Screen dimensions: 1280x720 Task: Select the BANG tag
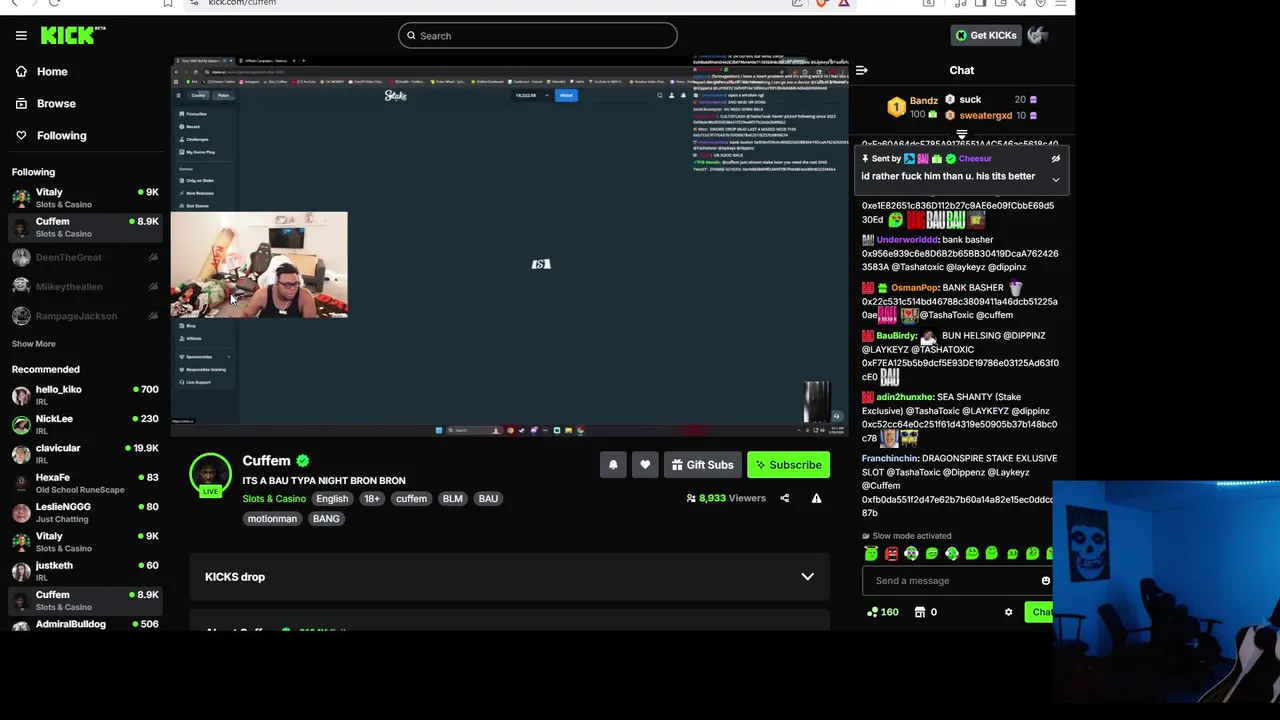[x=326, y=519]
